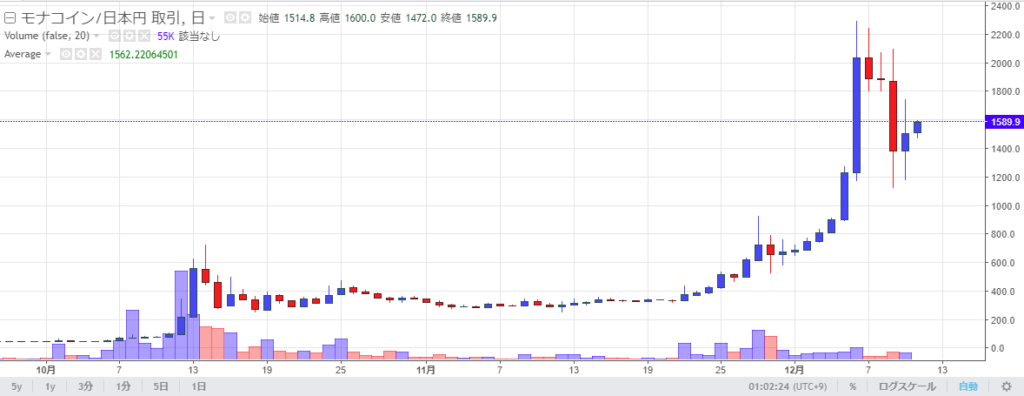Select the 1日 time range

[199, 387]
